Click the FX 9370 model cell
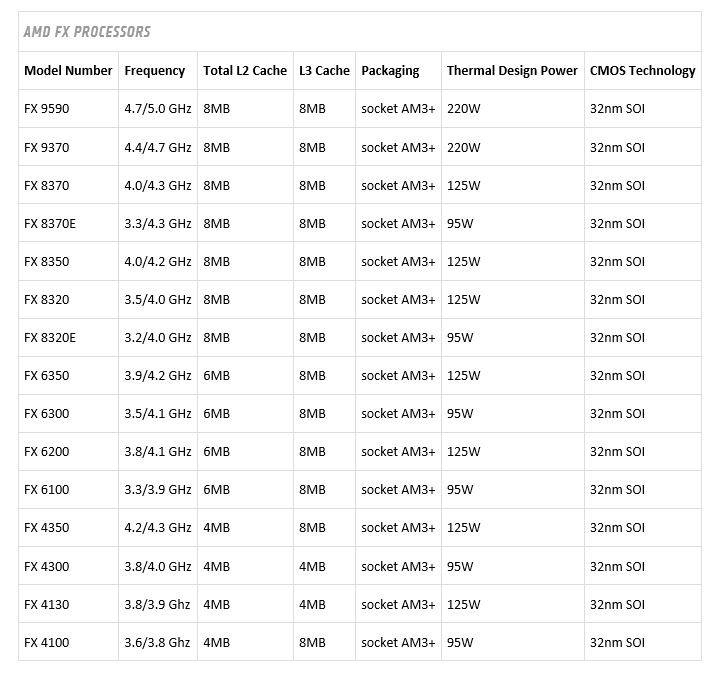 coord(47,147)
